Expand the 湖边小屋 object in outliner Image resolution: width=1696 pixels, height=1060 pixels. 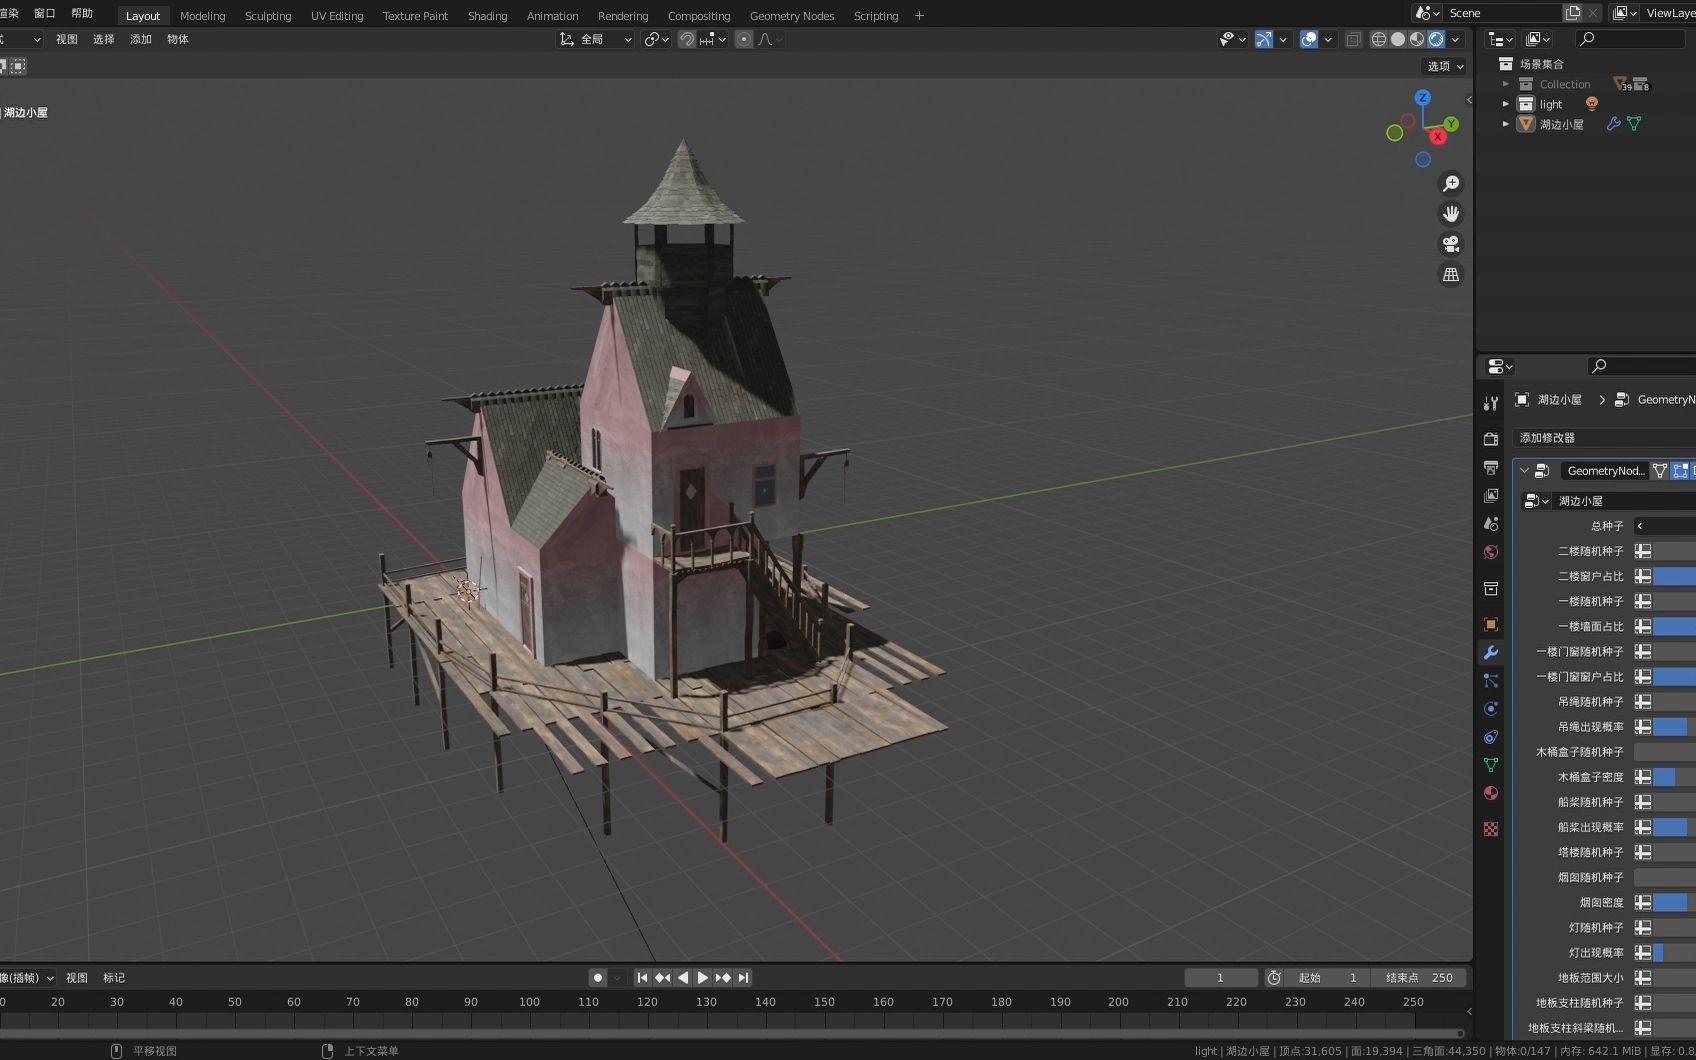click(1506, 124)
